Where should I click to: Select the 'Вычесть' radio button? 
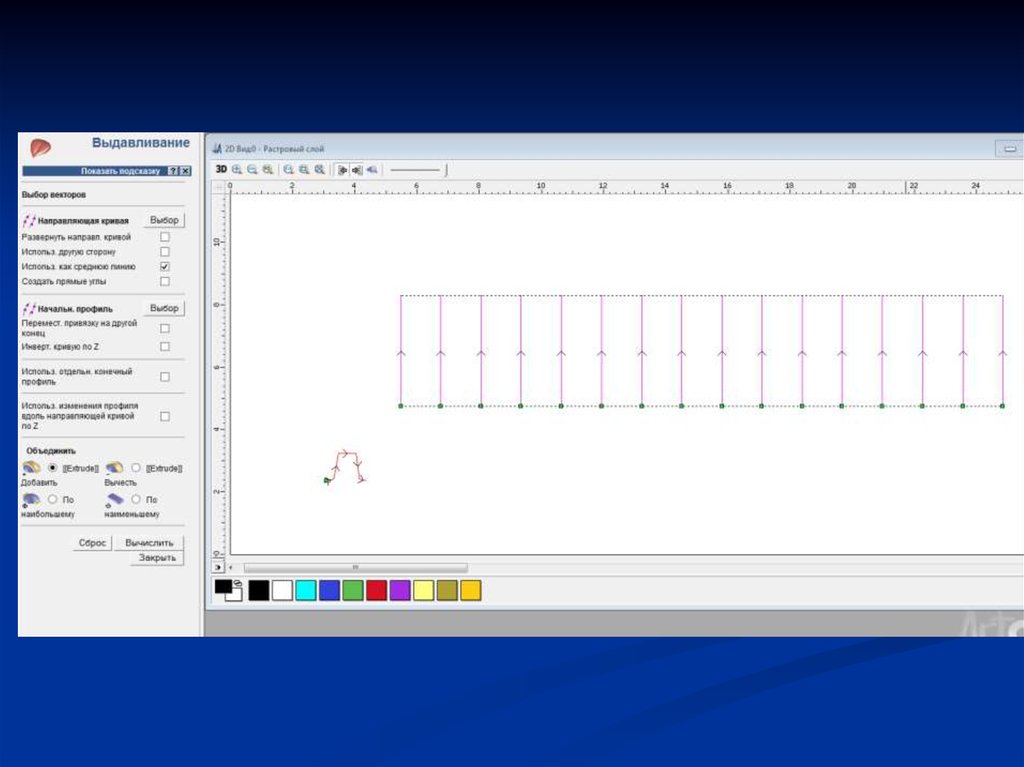click(x=136, y=467)
